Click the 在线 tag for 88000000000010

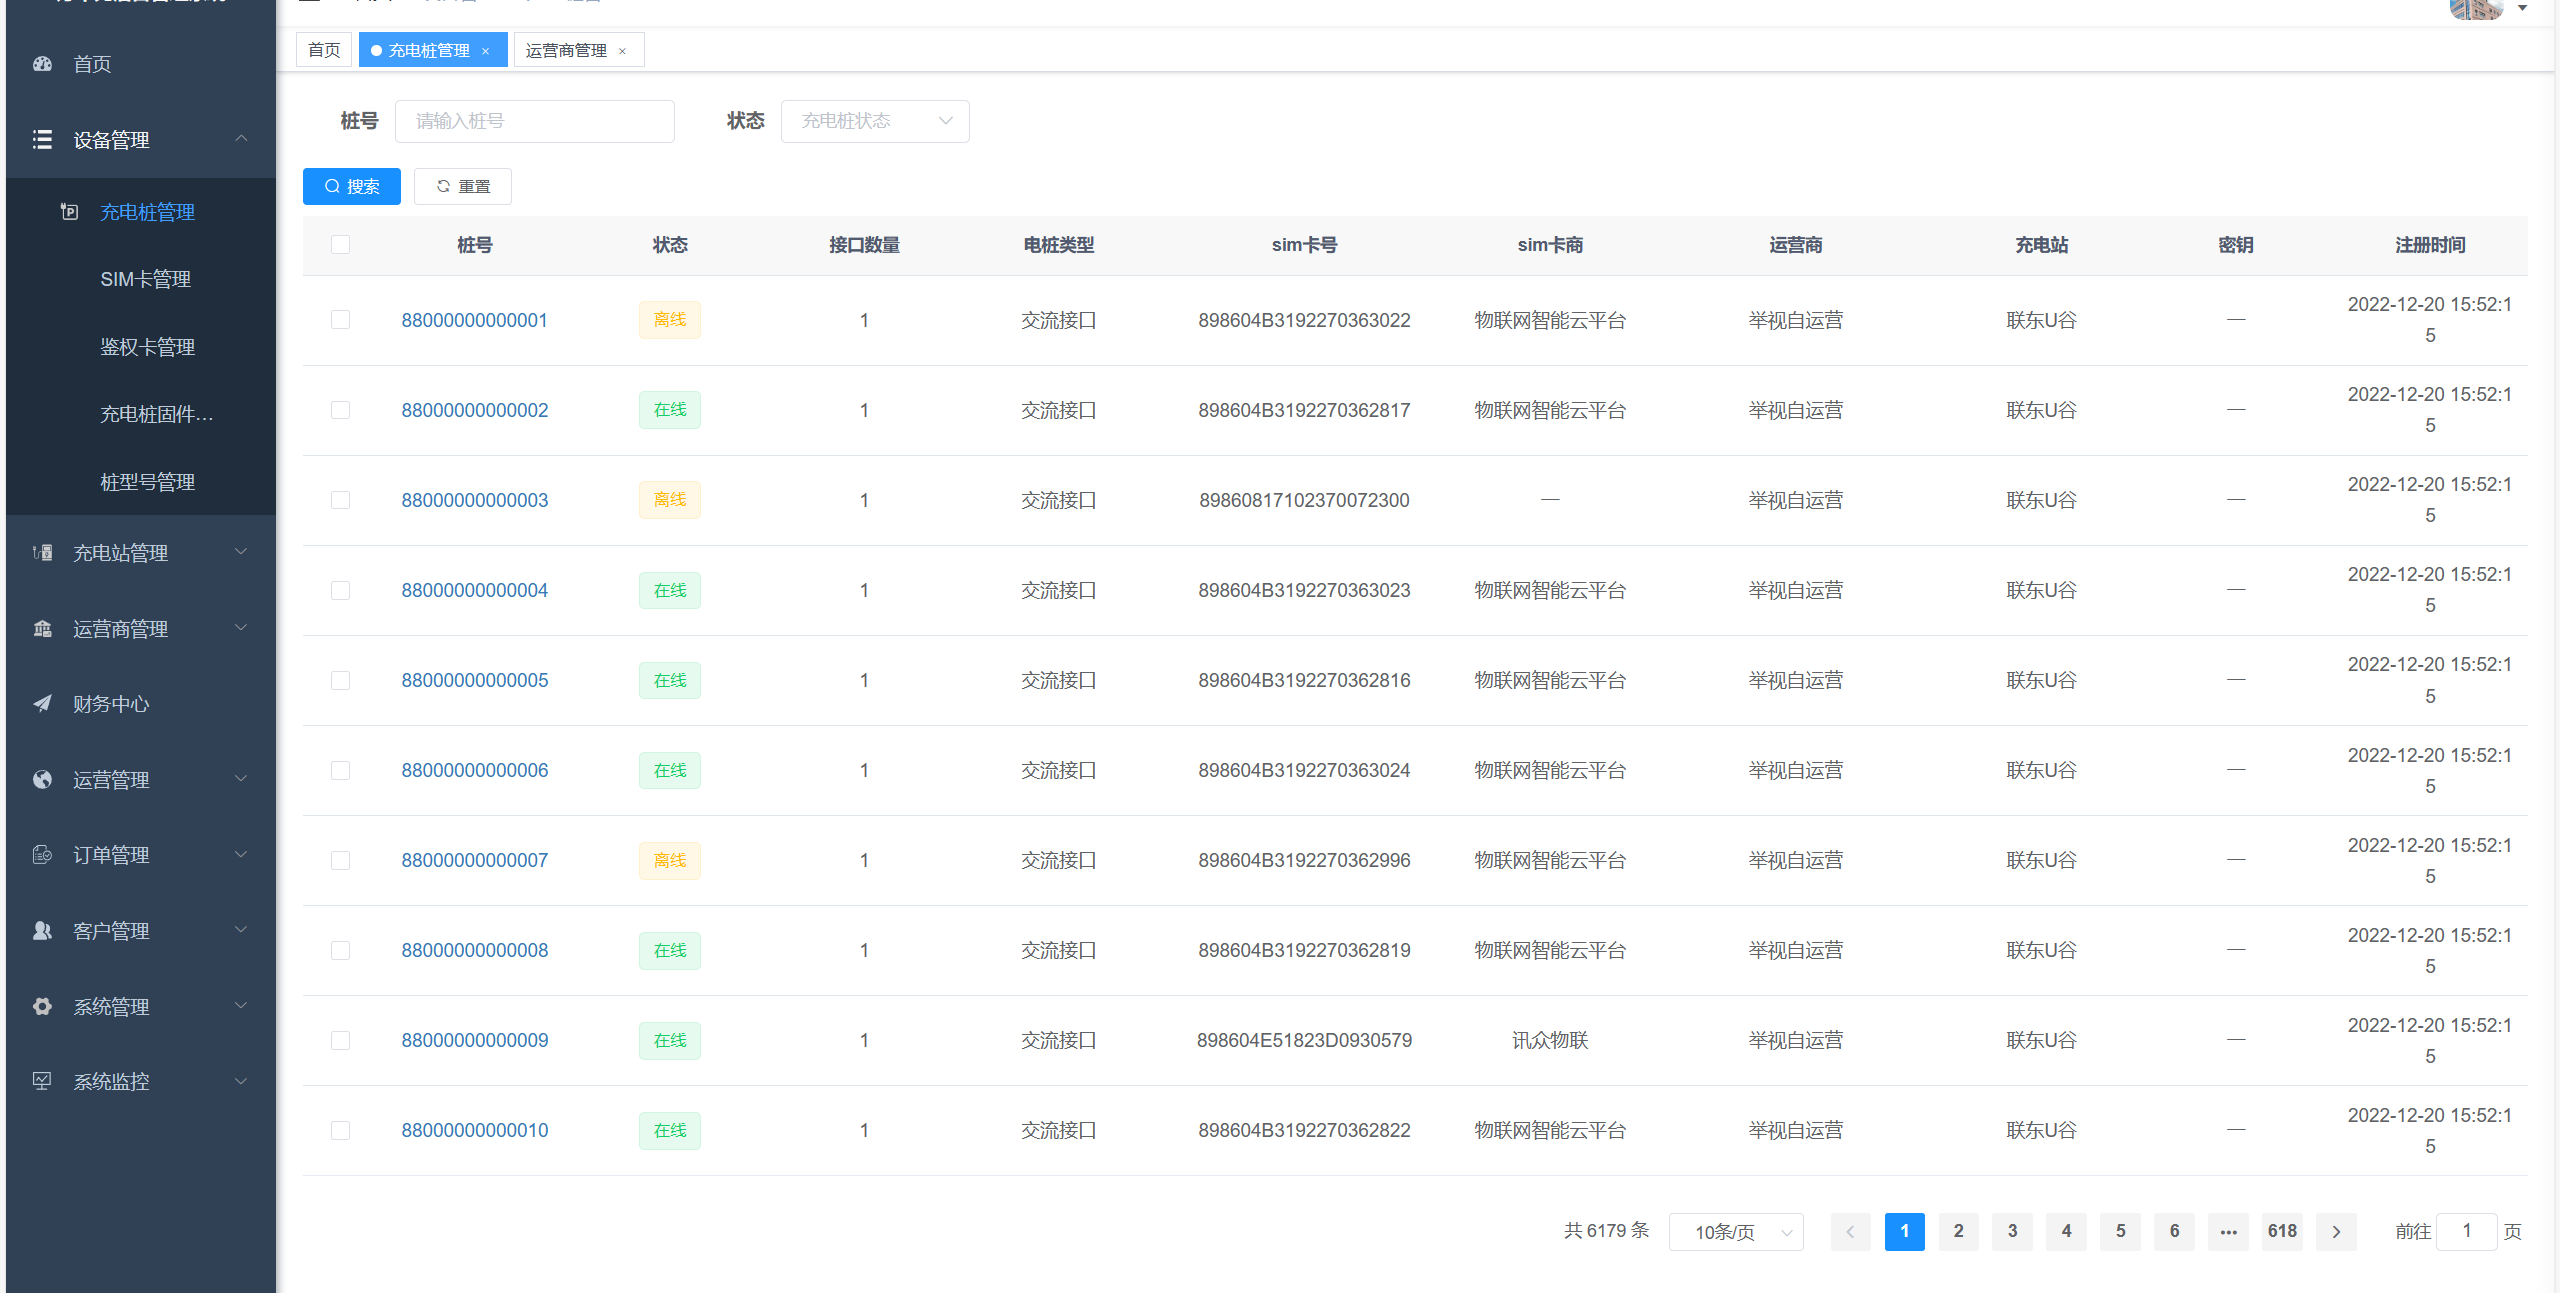click(670, 1130)
